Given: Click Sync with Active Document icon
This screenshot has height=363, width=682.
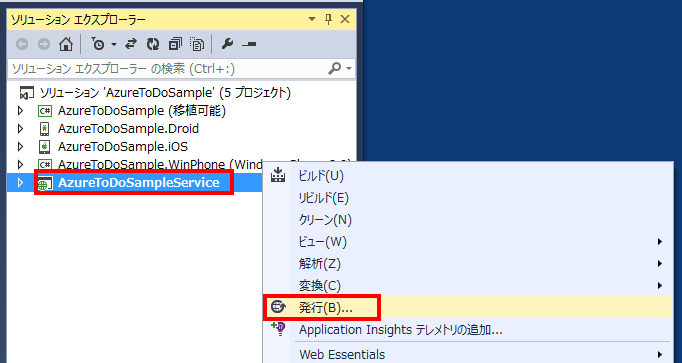Looking at the screenshot, I should [x=131, y=44].
